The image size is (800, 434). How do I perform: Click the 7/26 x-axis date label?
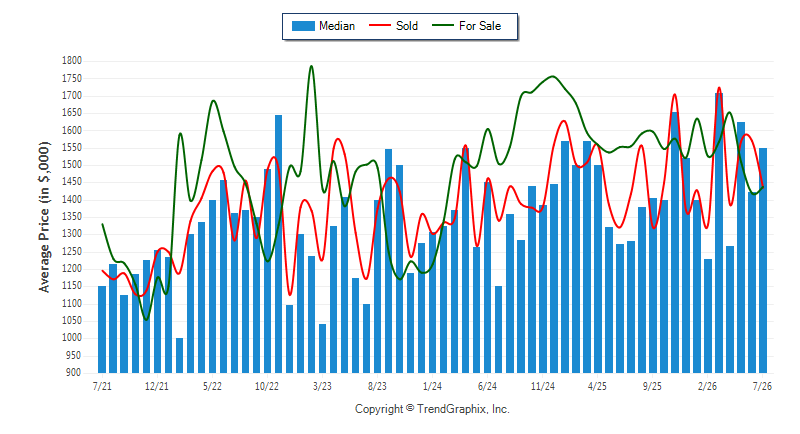click(x=762, y=386)
